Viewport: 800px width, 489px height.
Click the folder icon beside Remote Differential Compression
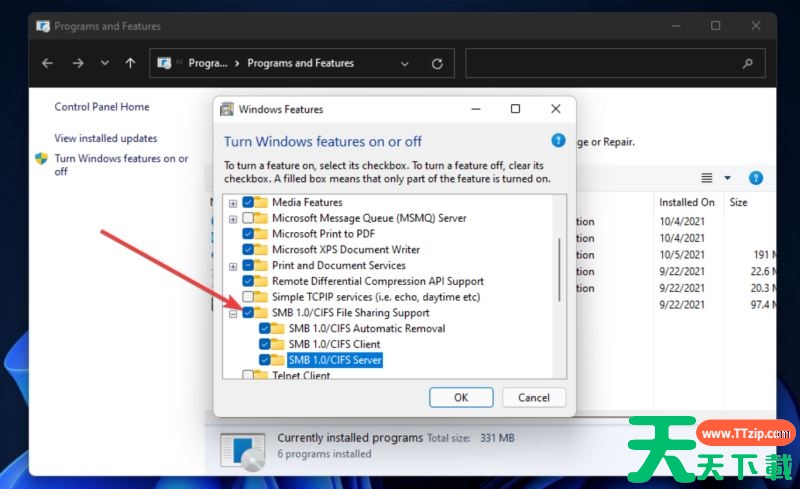pos(261,281)
